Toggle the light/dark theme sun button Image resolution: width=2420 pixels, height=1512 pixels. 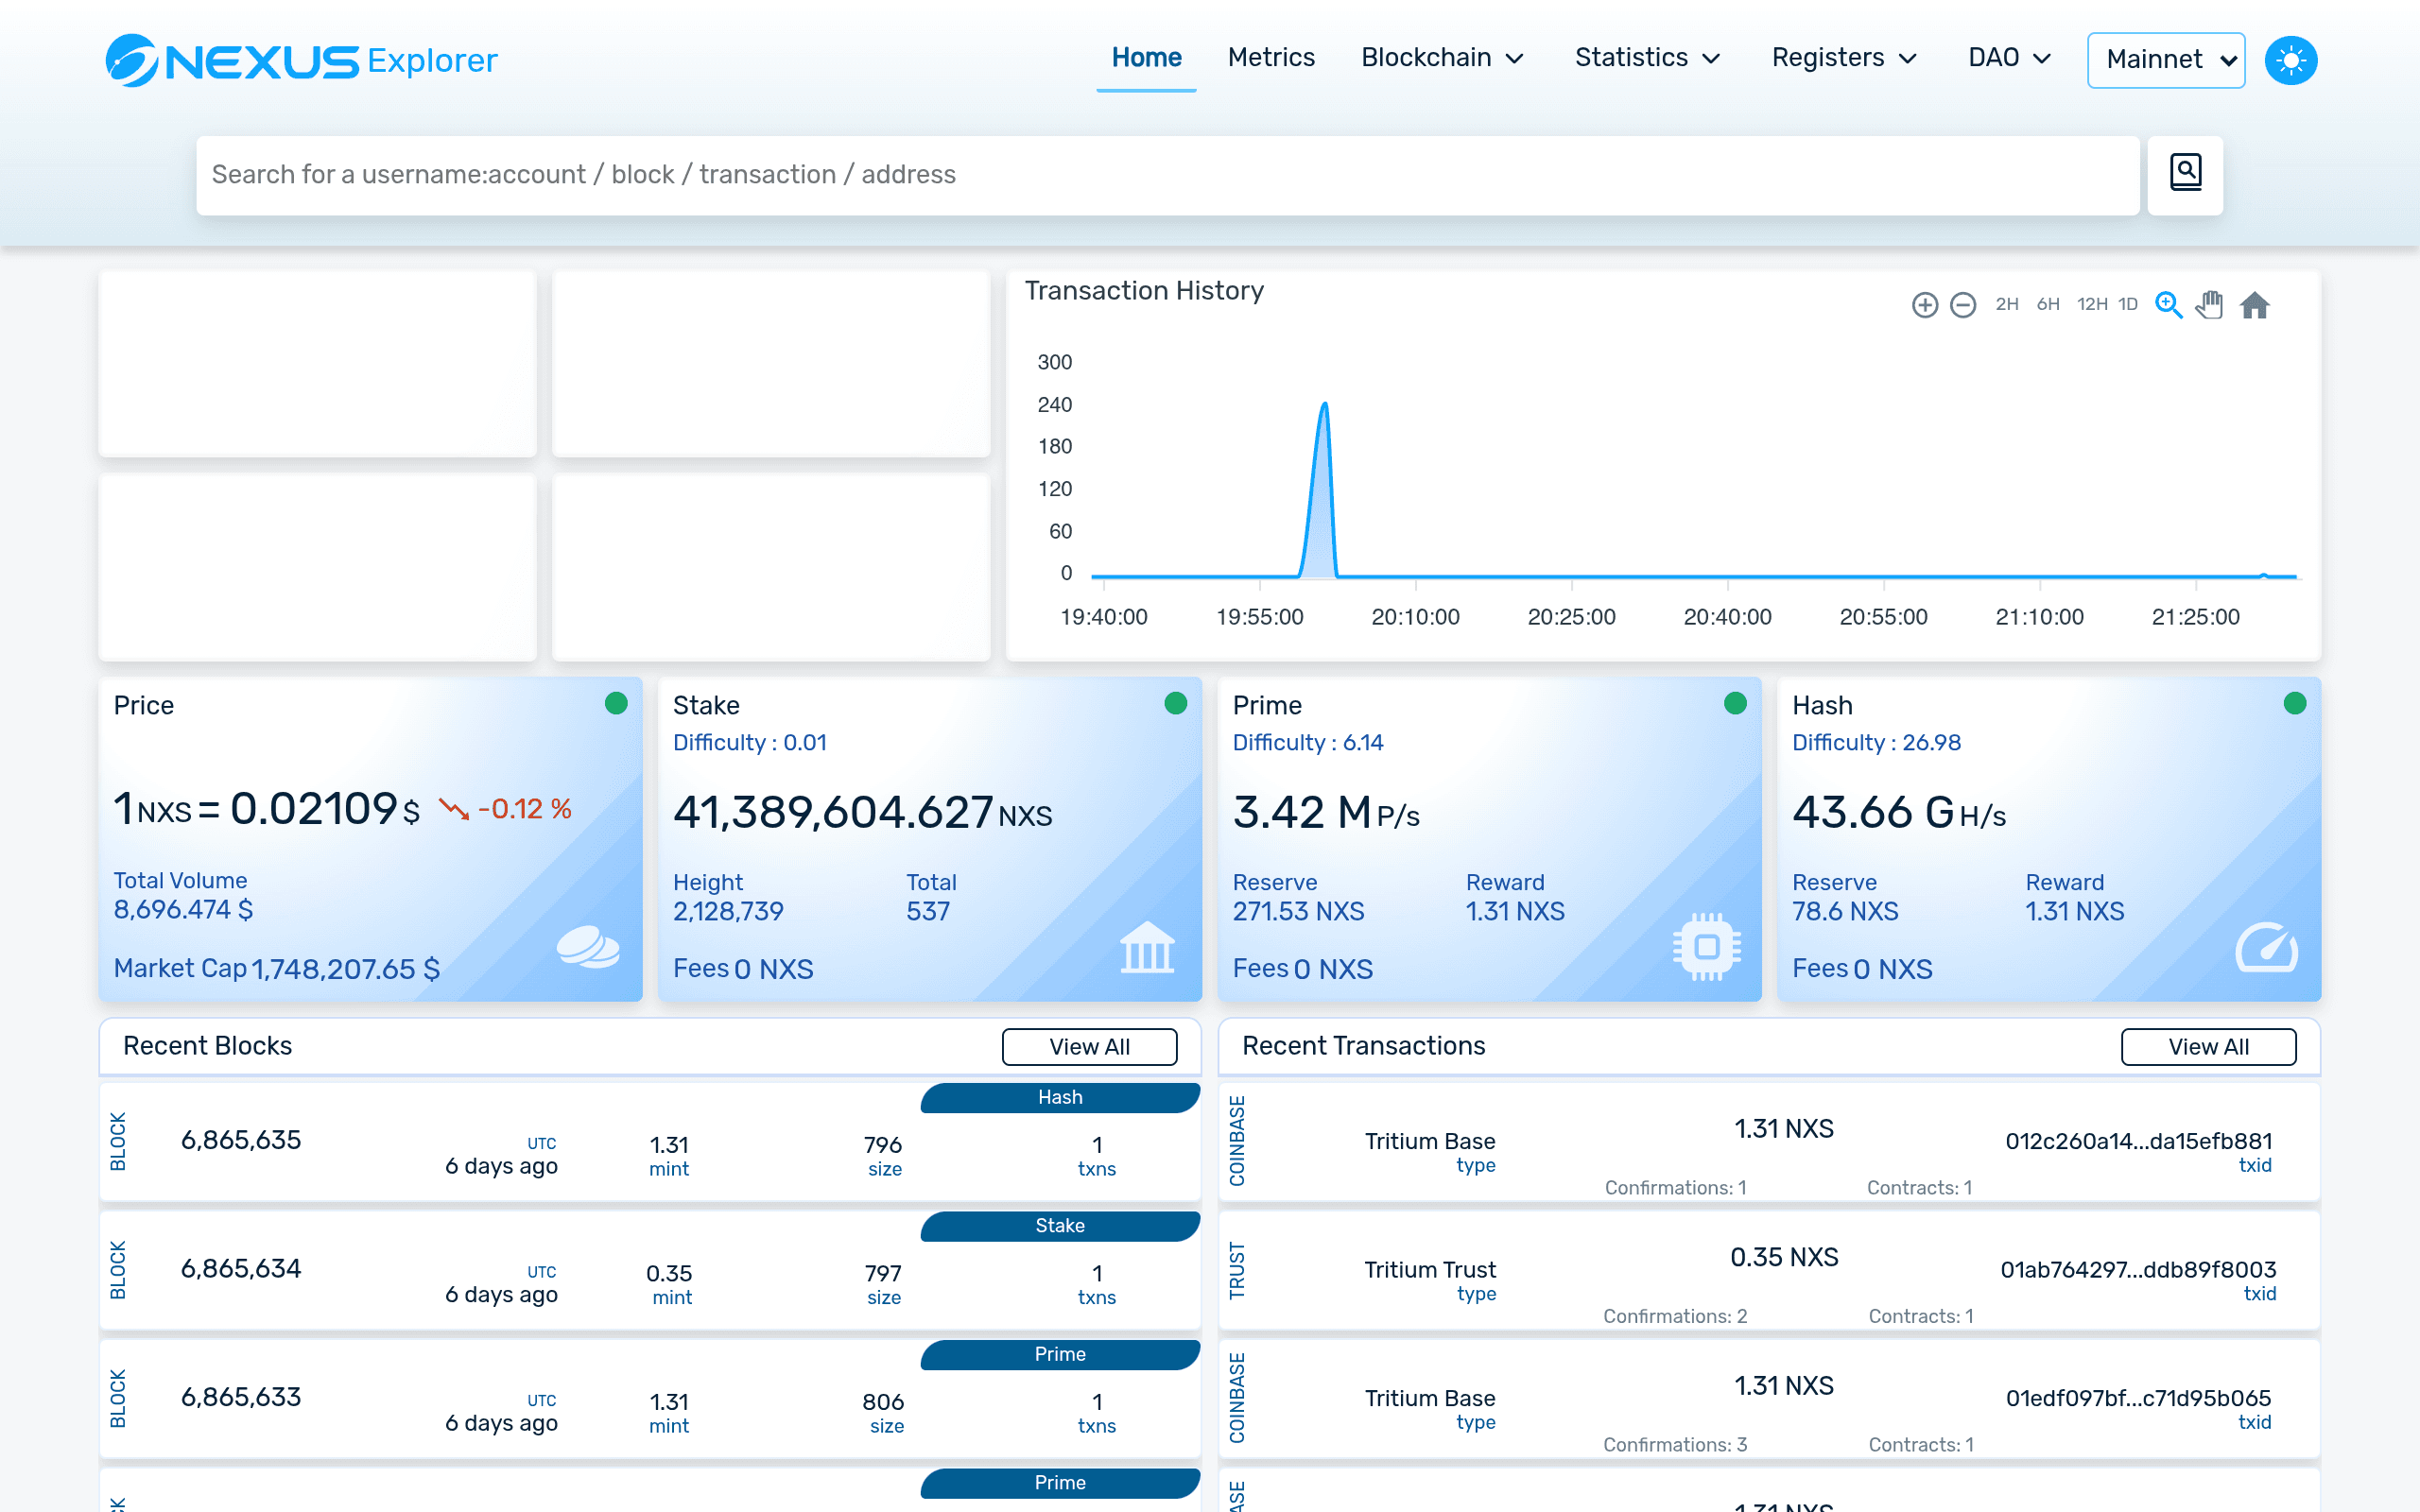click(x=2290, y=60)
